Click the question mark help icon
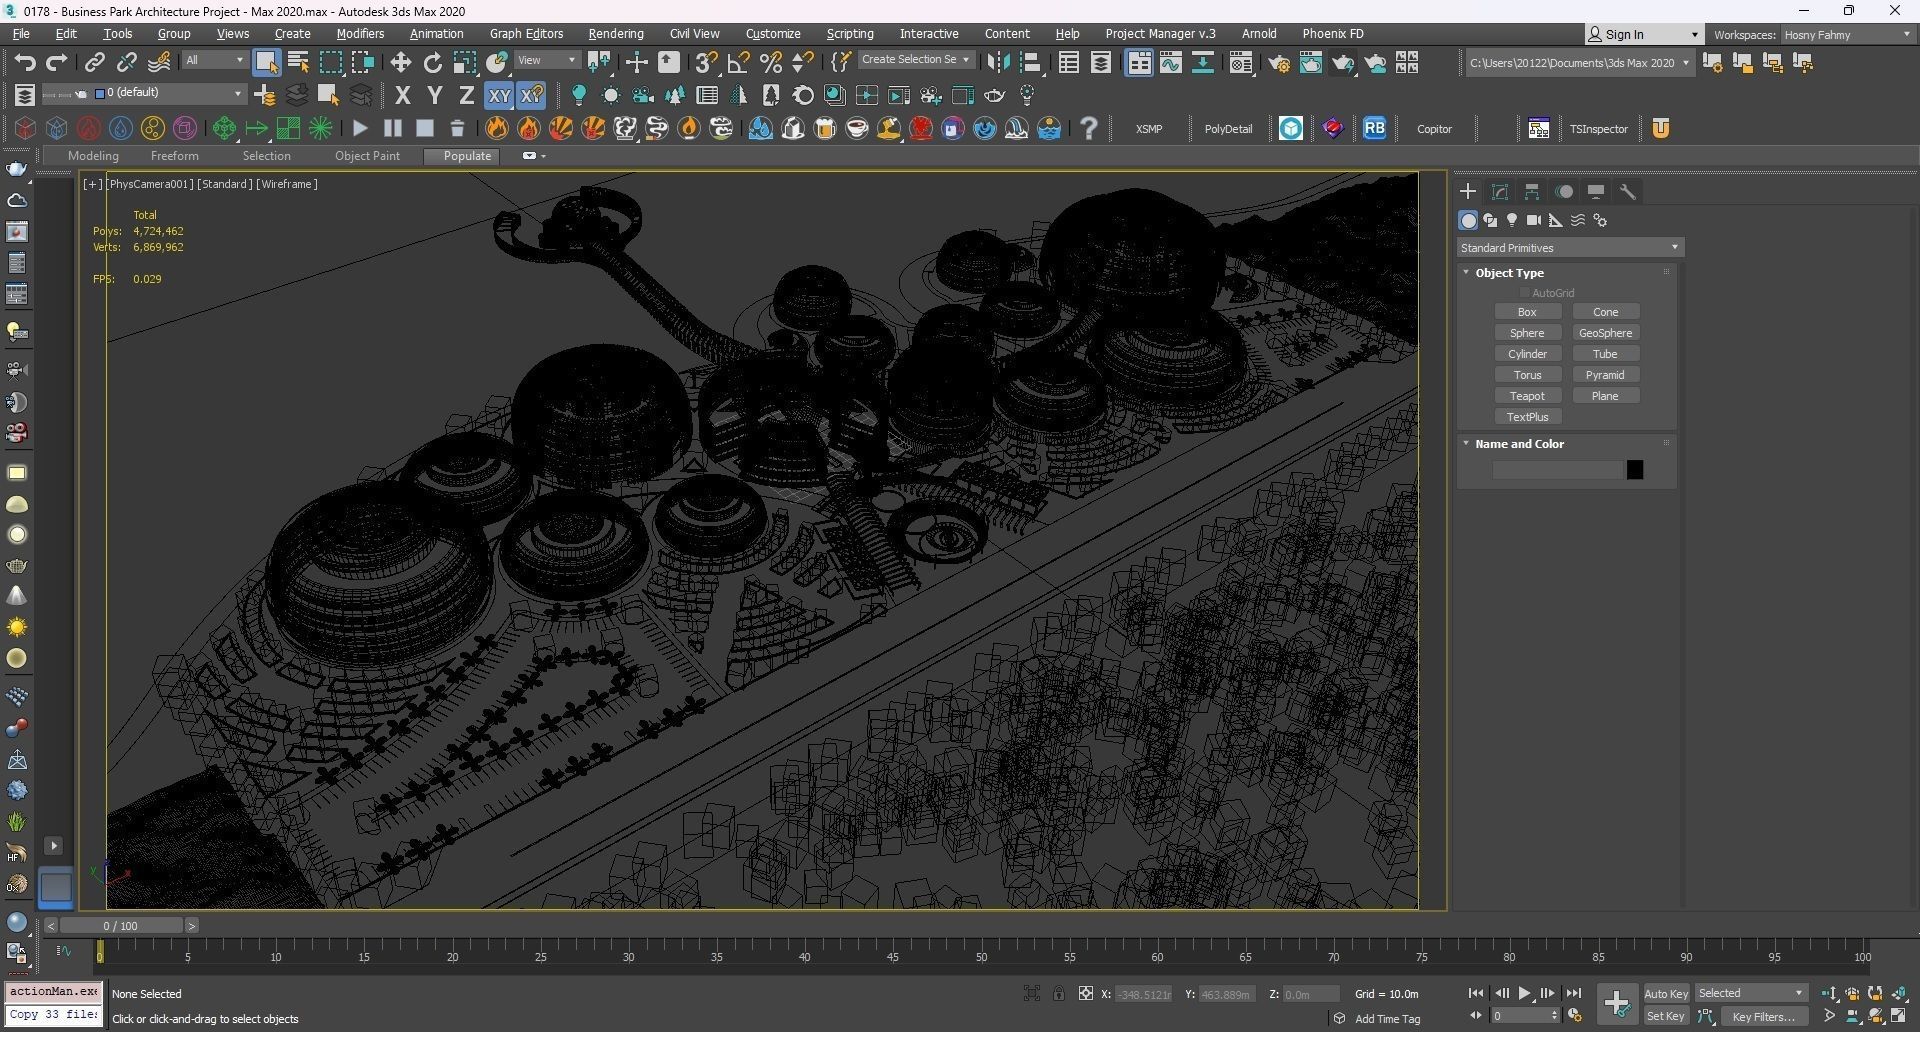The height and width of the screenshot is (1040, 1920). click(x=1089, y=128)
